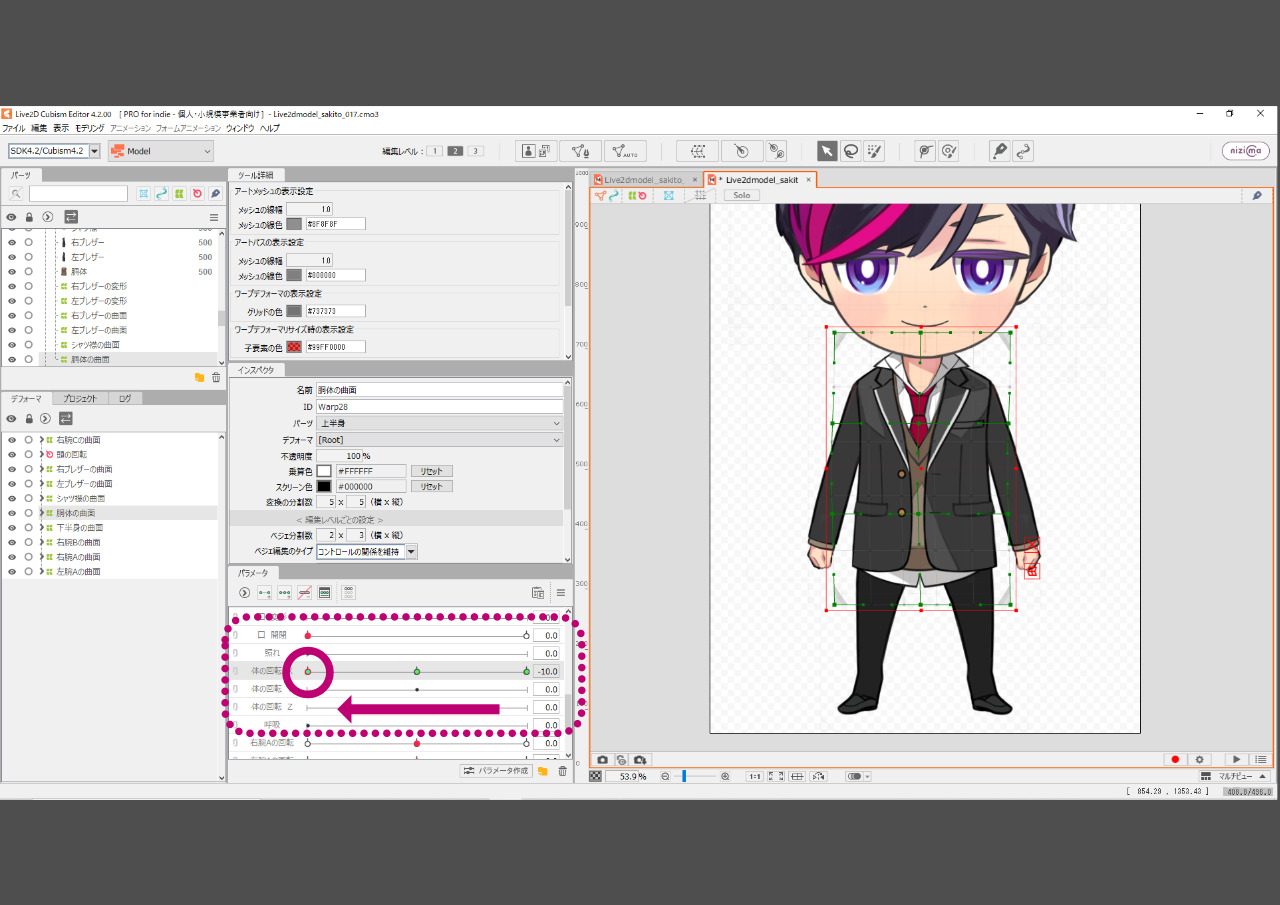Toggle lock circle for 左腕Aの曲面
The width and height of the screenshot is (1280, 905).
click(28, 571)
